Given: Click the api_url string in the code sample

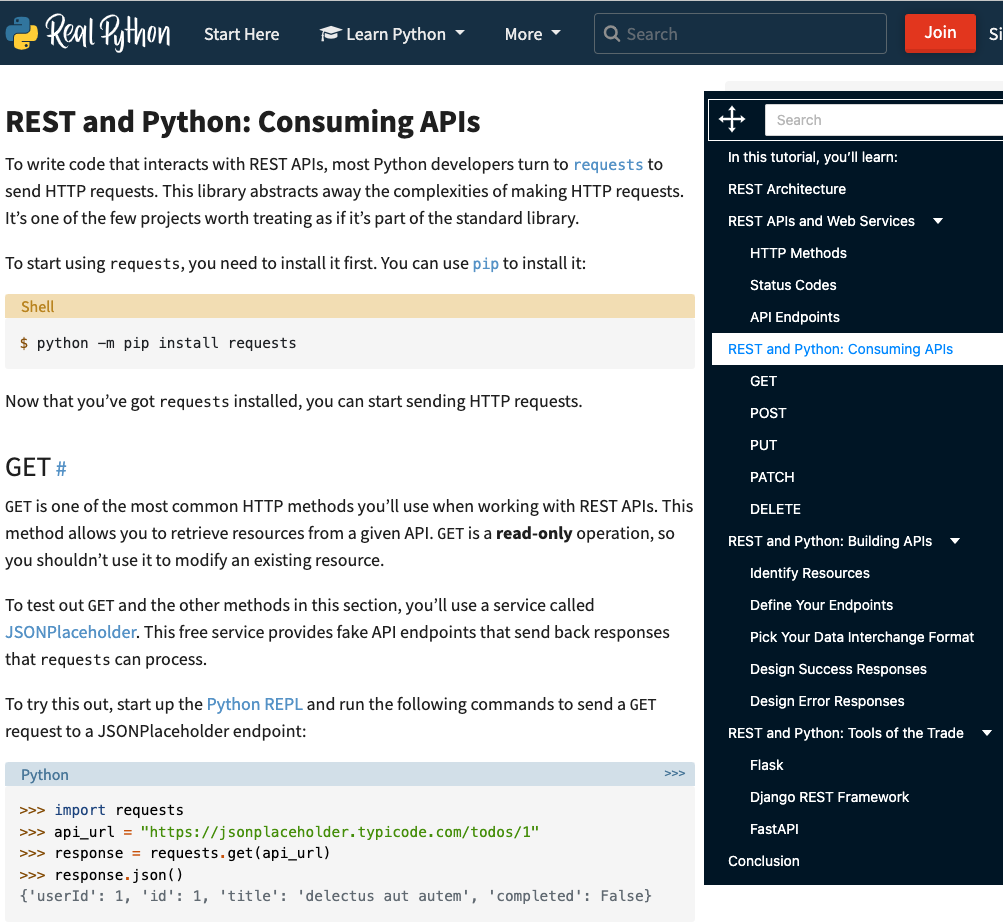Looking at the screenshot, I should [340, 832].
